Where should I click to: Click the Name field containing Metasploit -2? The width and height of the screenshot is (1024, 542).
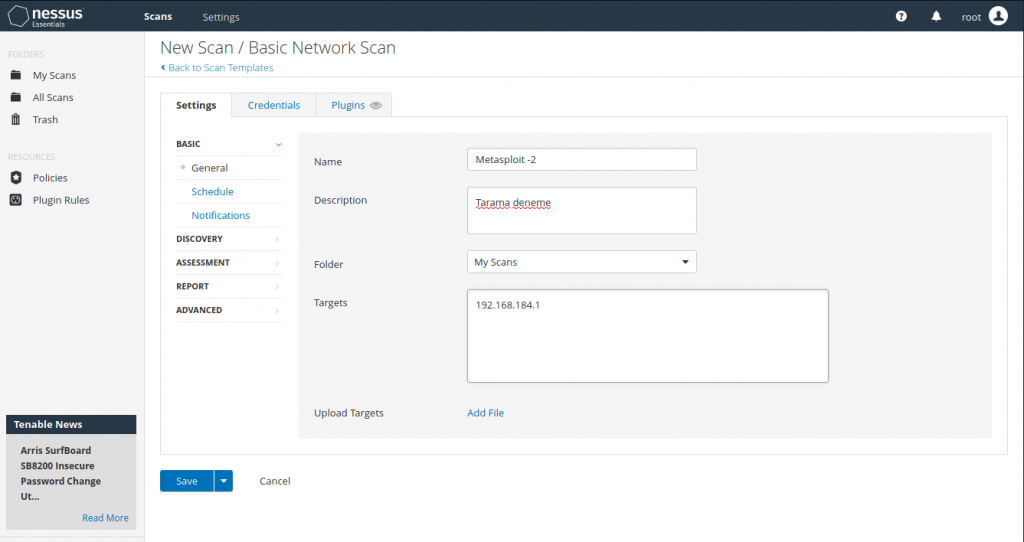pyautogui.click(x=581, y=159)
